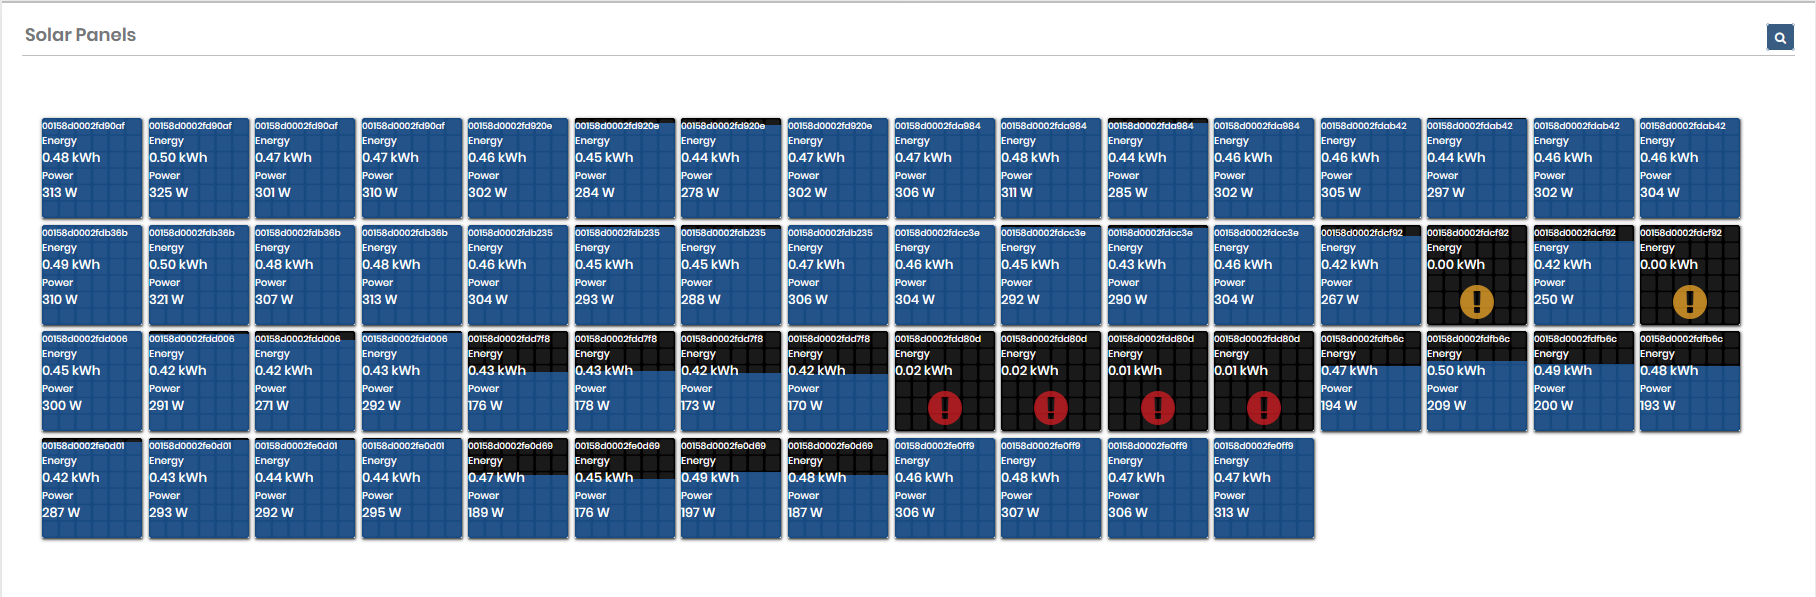Select the panel with 197 W output
The height and width of the screenshot is (597, 1816).
[730, 488]
